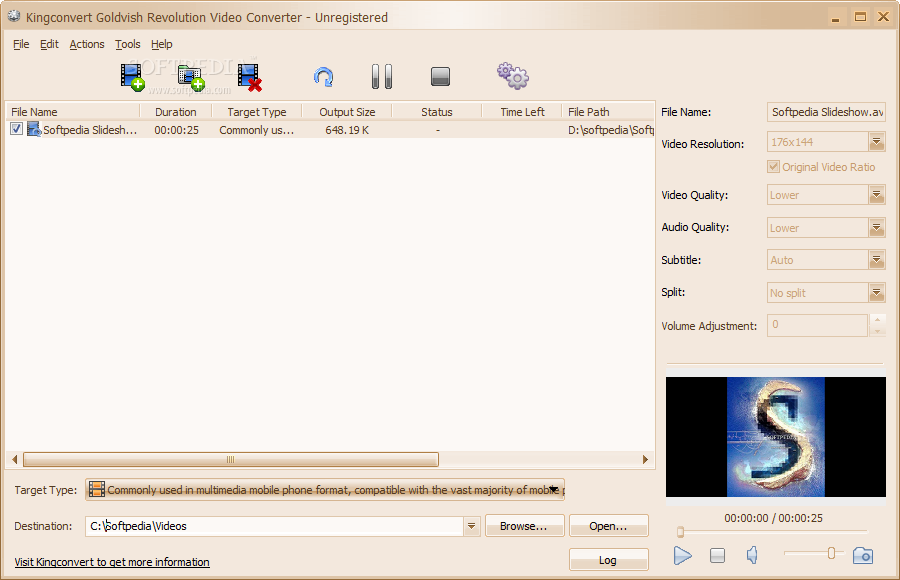Click the Add video file icon
The image size is (900, 580).
coord(133,77)
